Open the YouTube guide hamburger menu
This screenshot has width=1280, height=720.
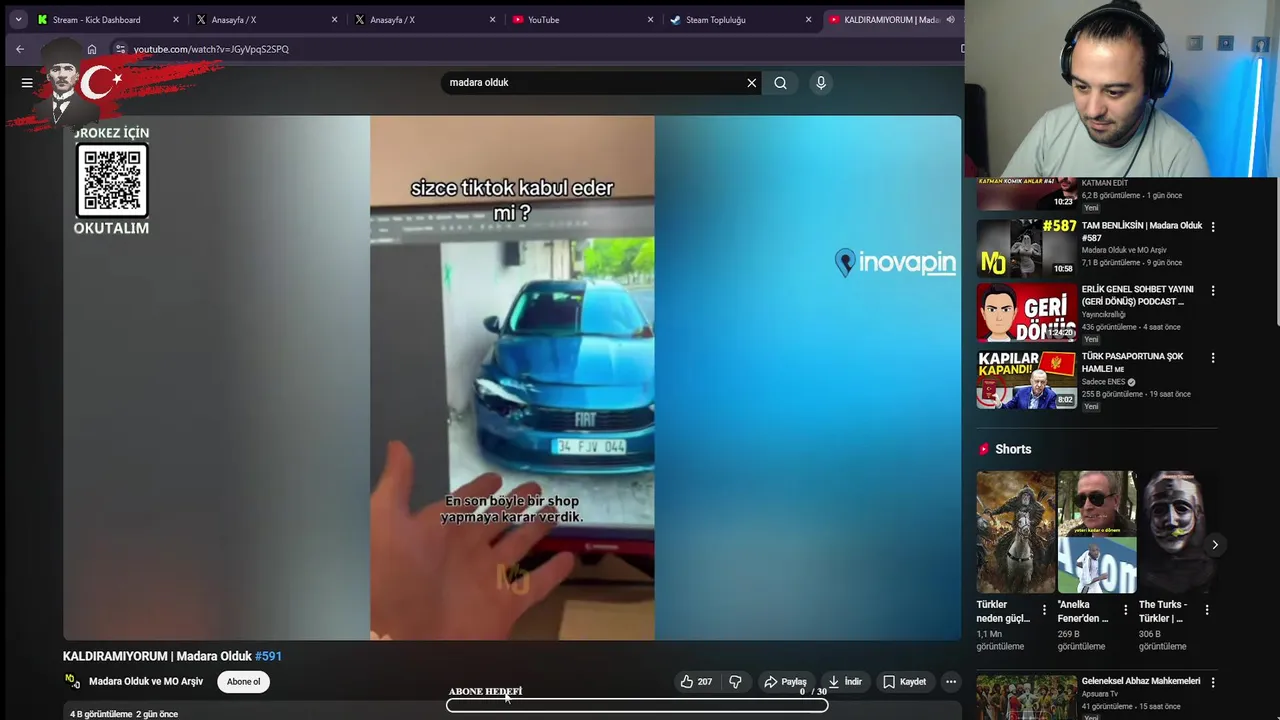click(27, 83)
